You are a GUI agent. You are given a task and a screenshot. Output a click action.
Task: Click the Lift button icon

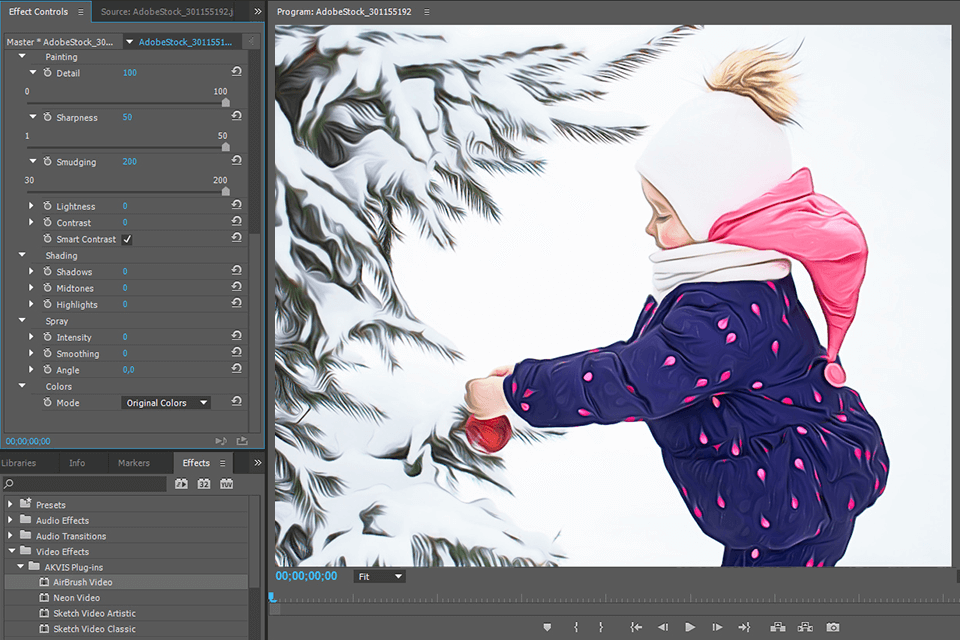click(x=777, y=627)
